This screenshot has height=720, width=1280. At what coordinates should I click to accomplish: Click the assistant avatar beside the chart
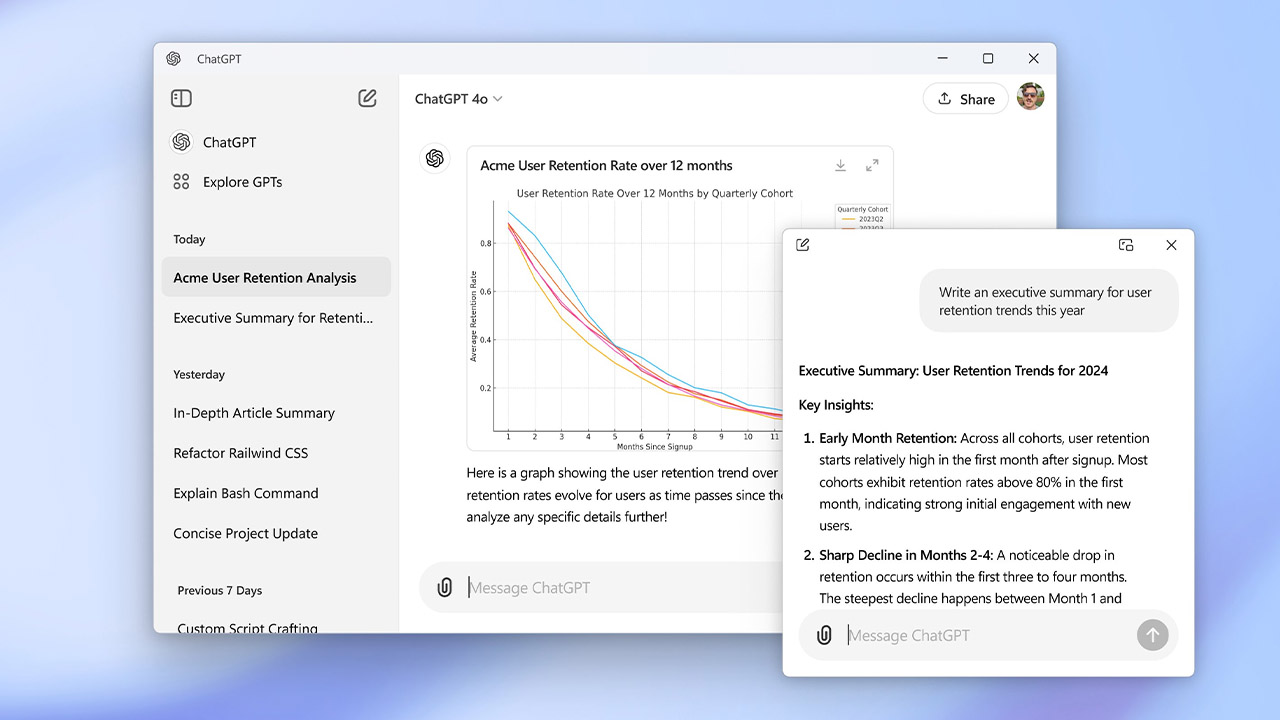(435, 158)
